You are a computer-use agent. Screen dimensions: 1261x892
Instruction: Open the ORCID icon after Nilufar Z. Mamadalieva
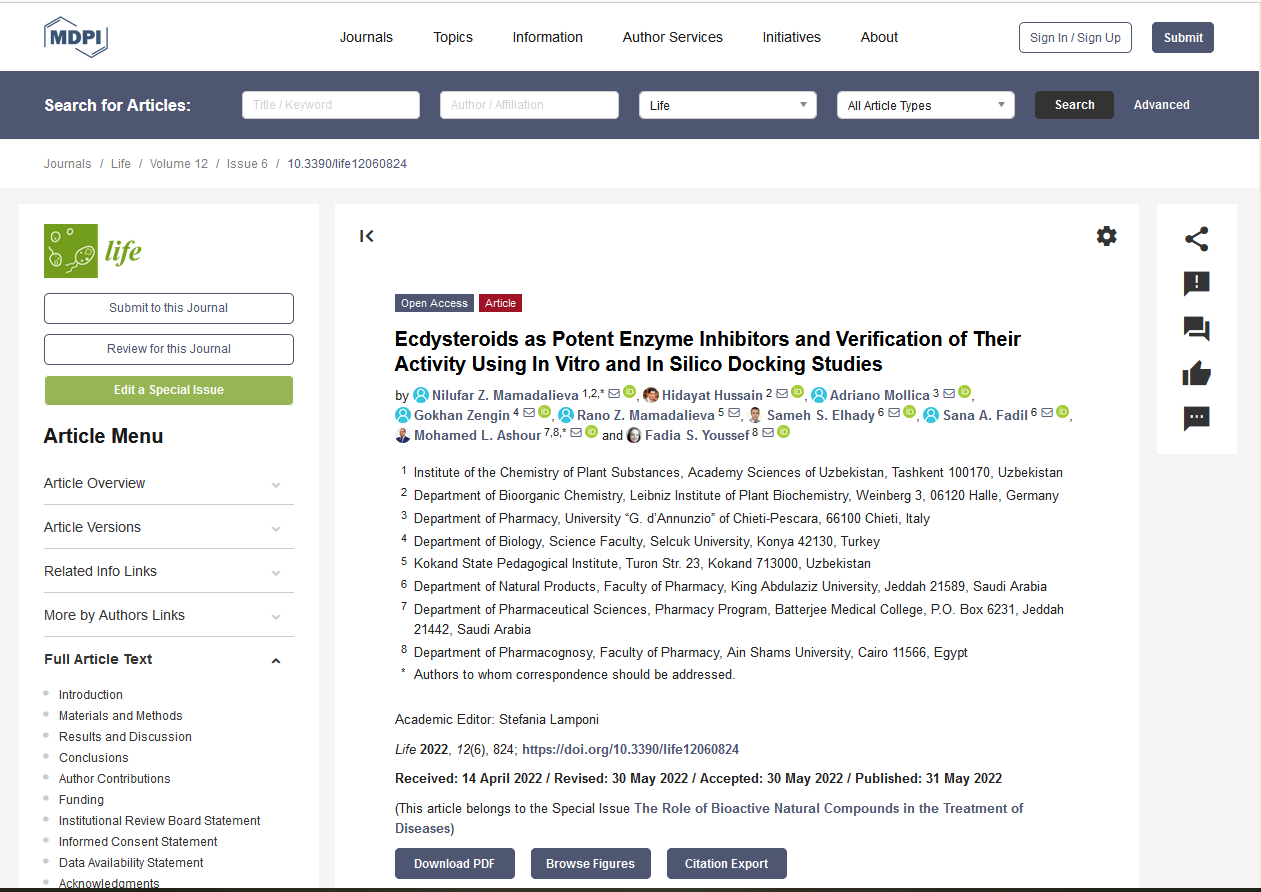[x=630, y=392]
